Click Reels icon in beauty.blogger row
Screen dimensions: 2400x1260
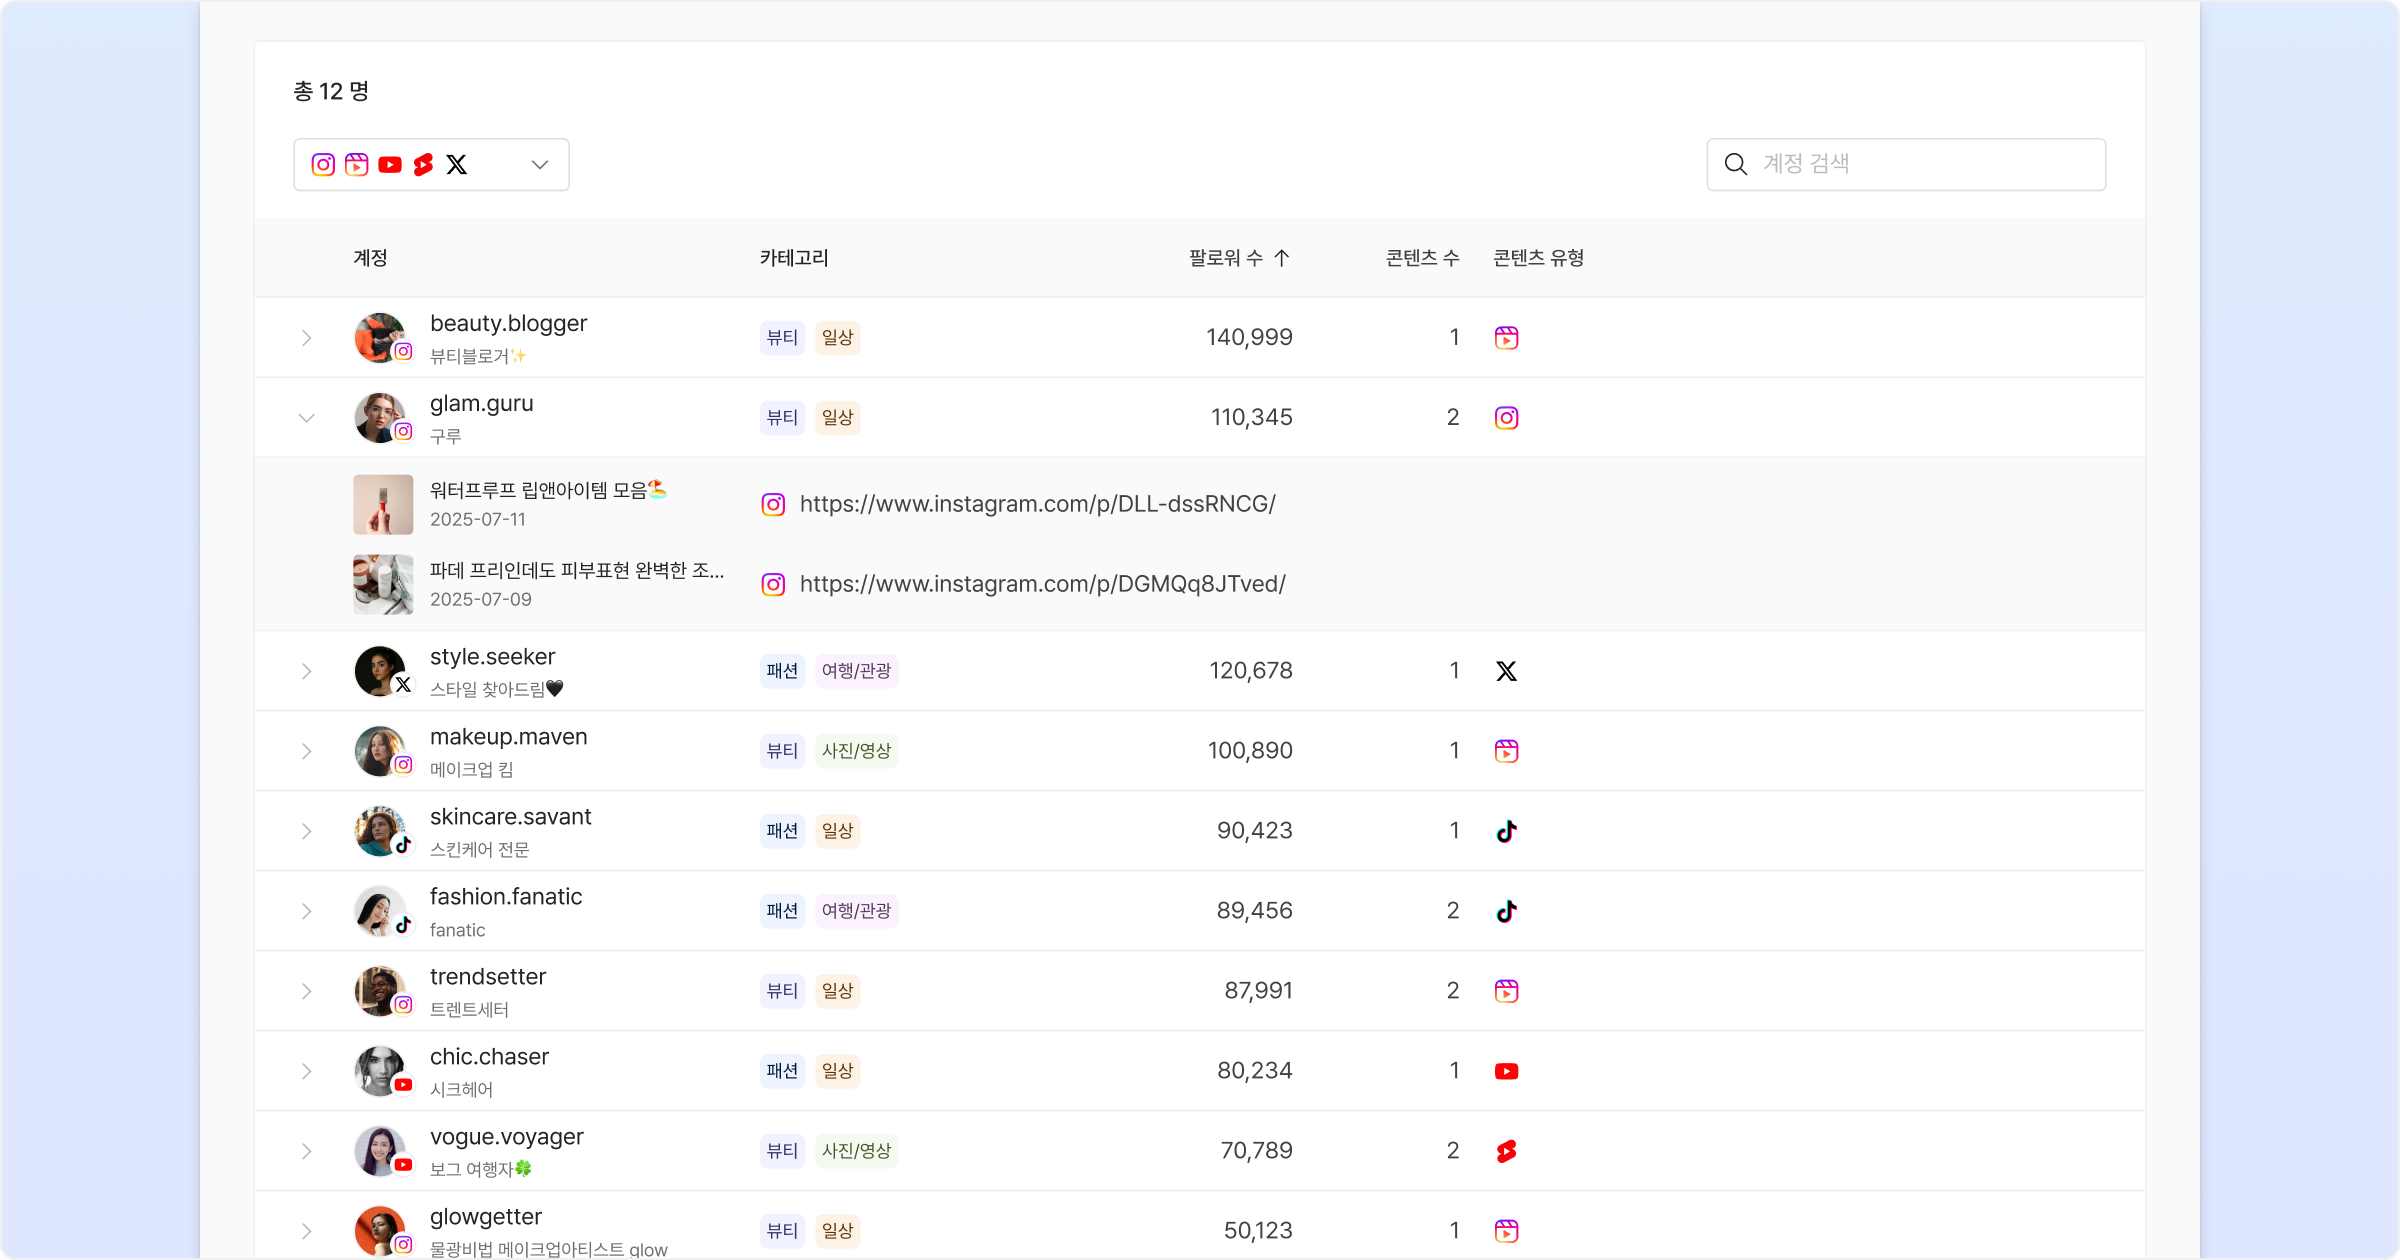(x=1506, y=338)
